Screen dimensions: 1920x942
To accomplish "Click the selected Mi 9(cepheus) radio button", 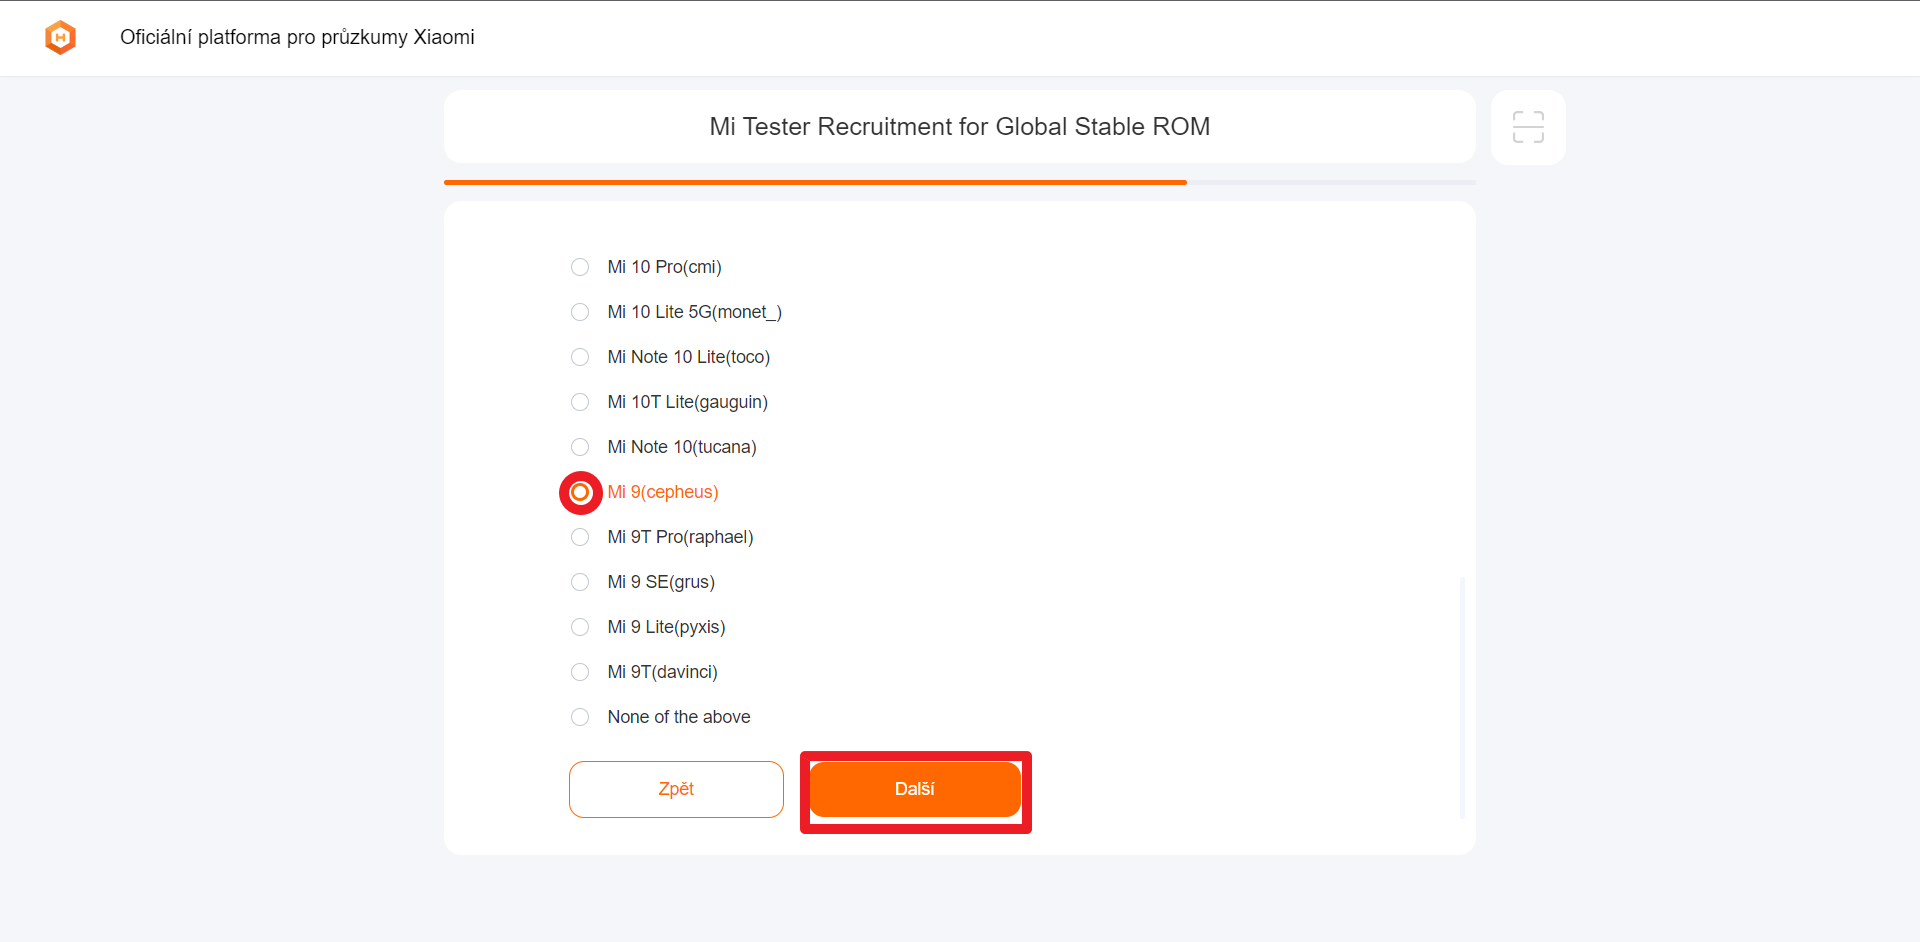I will click(580, 492).
